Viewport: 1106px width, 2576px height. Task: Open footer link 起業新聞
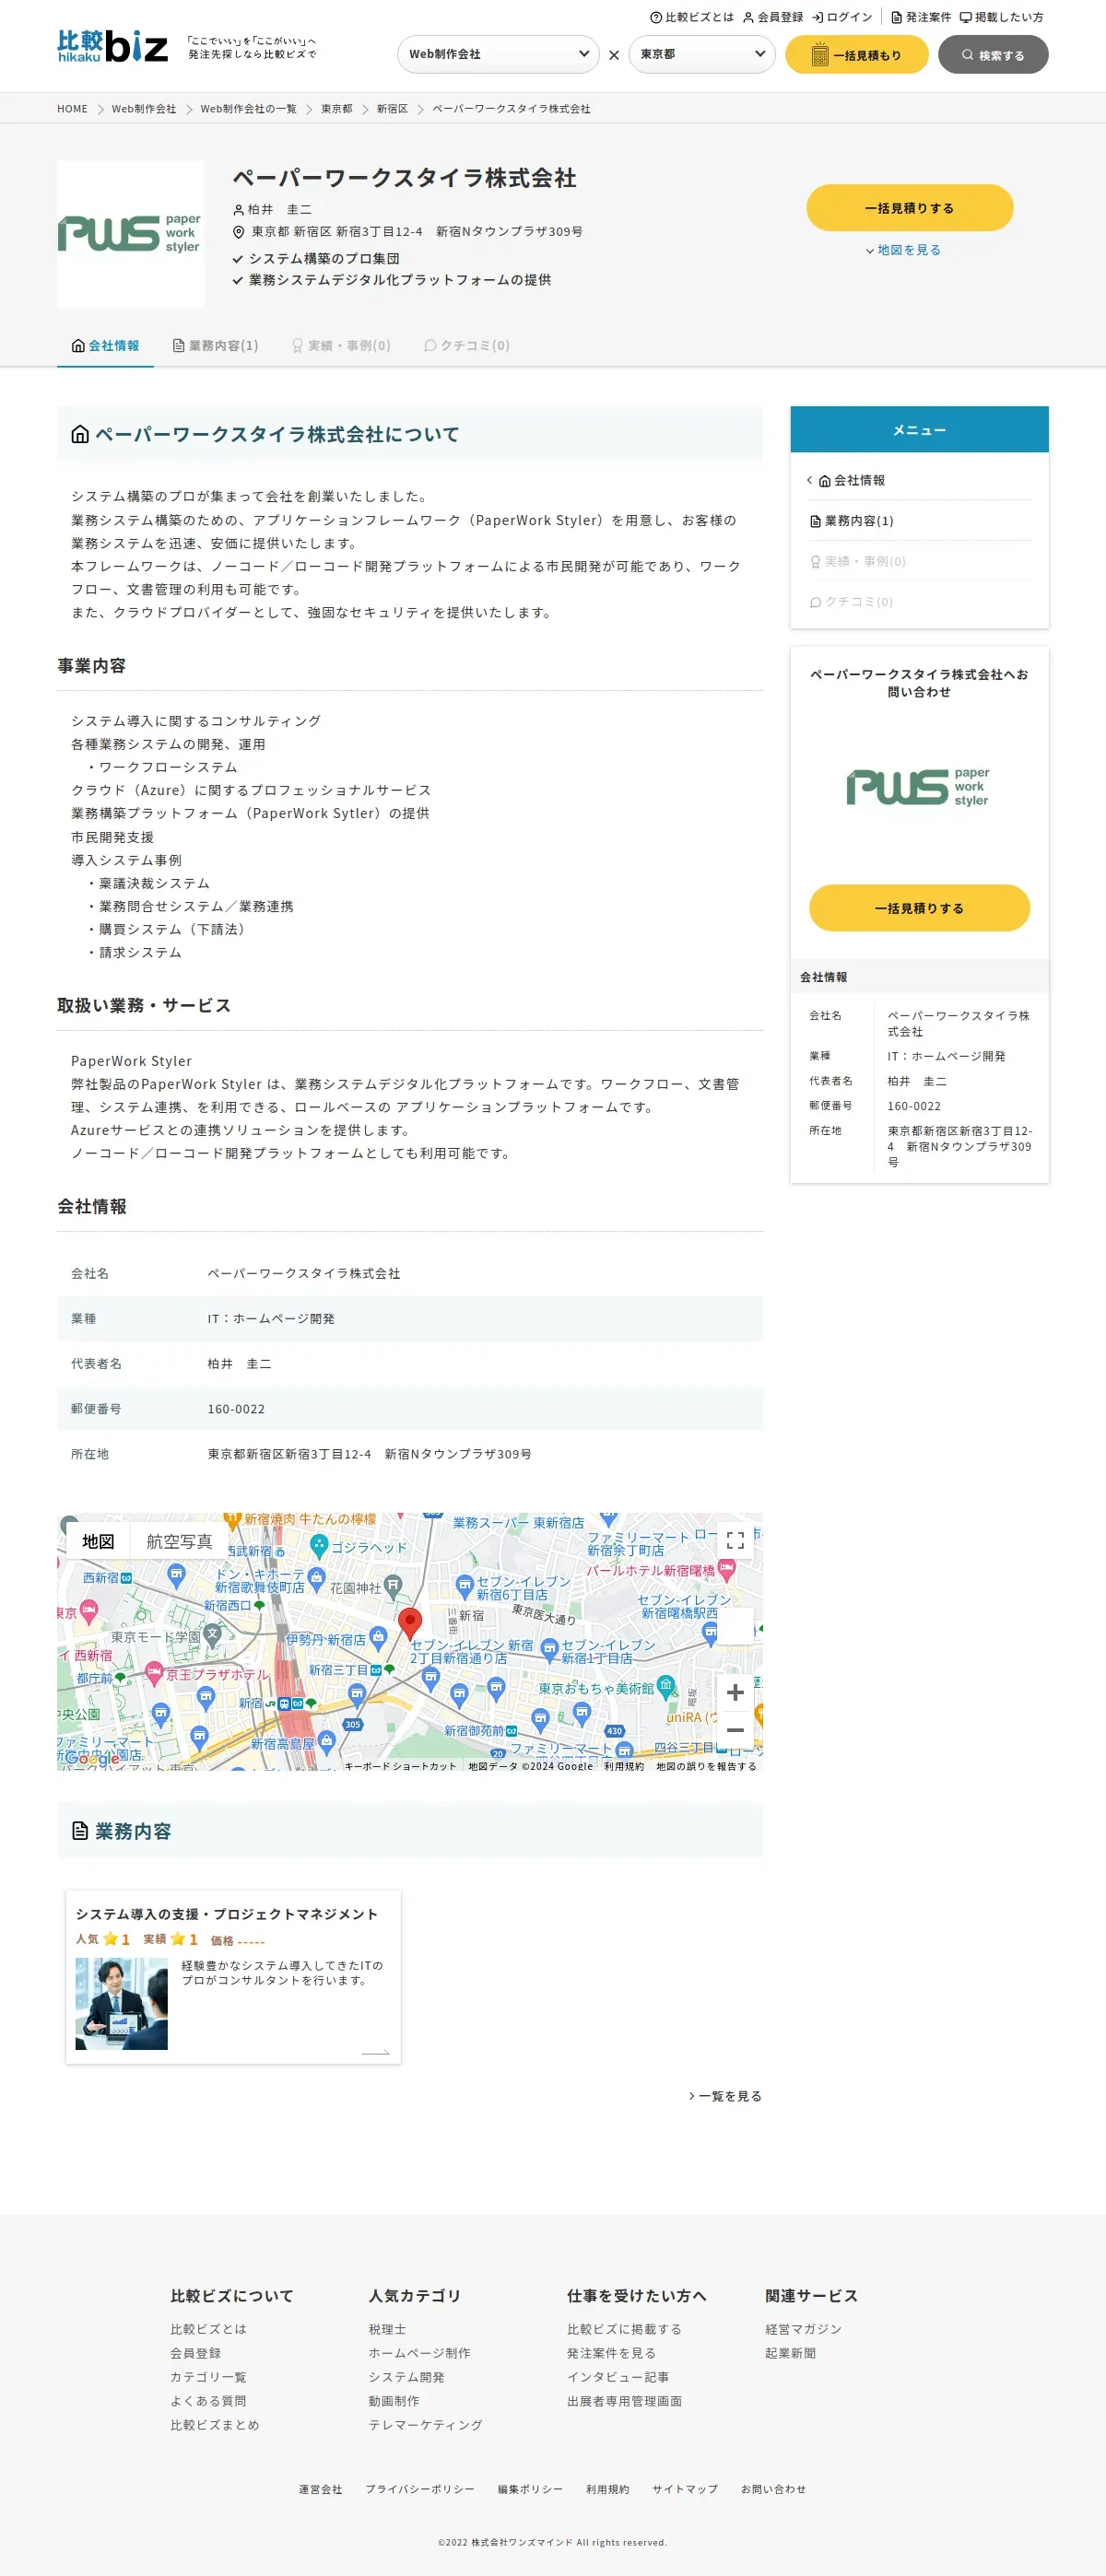pos(790,2353)
